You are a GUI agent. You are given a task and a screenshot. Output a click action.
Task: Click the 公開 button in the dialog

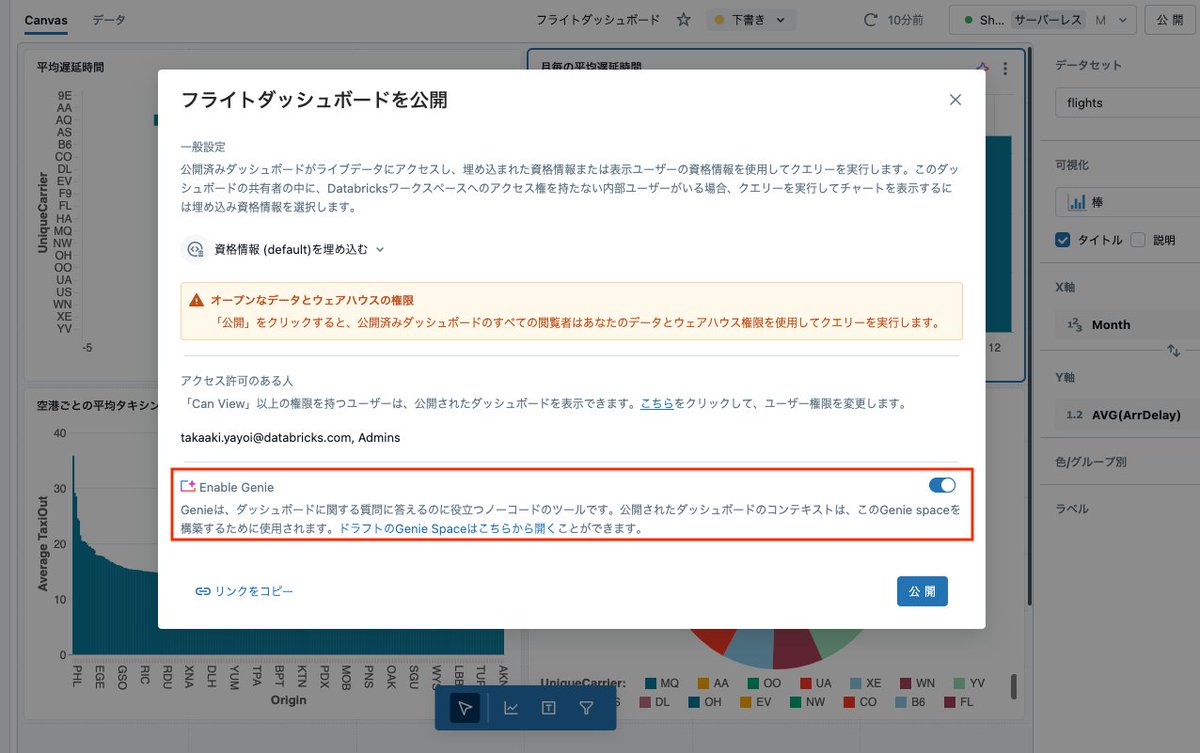click(921, 591)
